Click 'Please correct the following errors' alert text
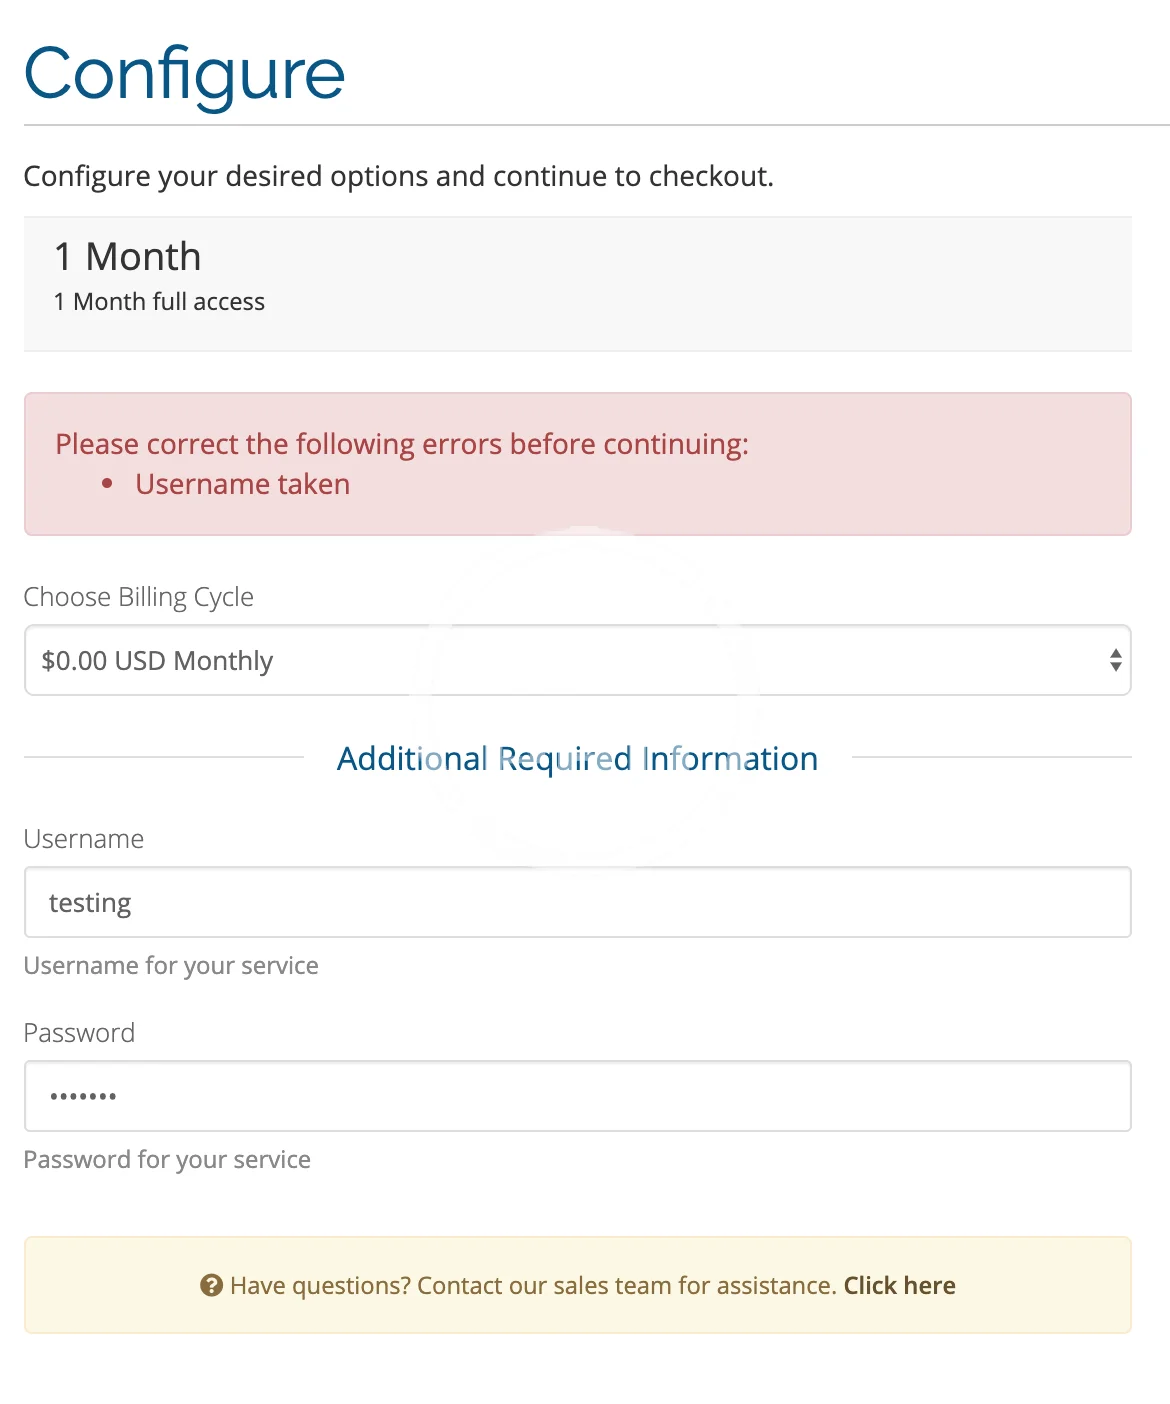1170x1404 pixels. click(x=402, y=444)
